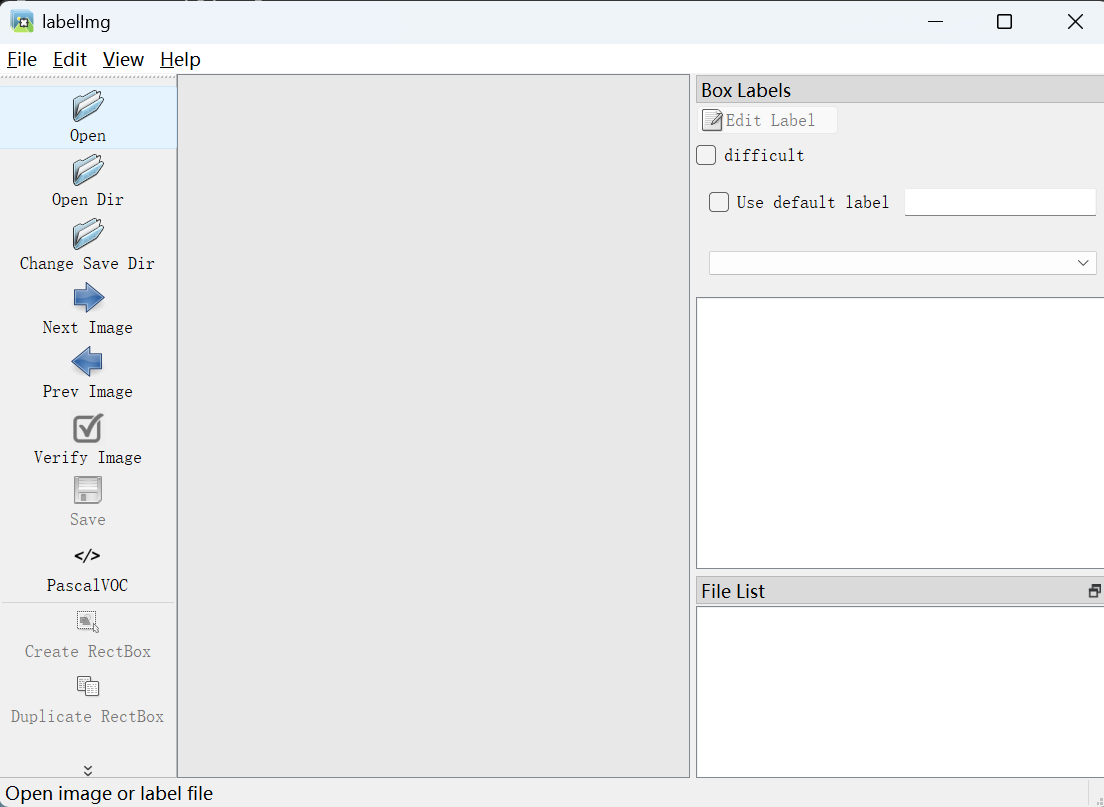Go to Next Image arrow
The image size is (1104, 807).
88,298
